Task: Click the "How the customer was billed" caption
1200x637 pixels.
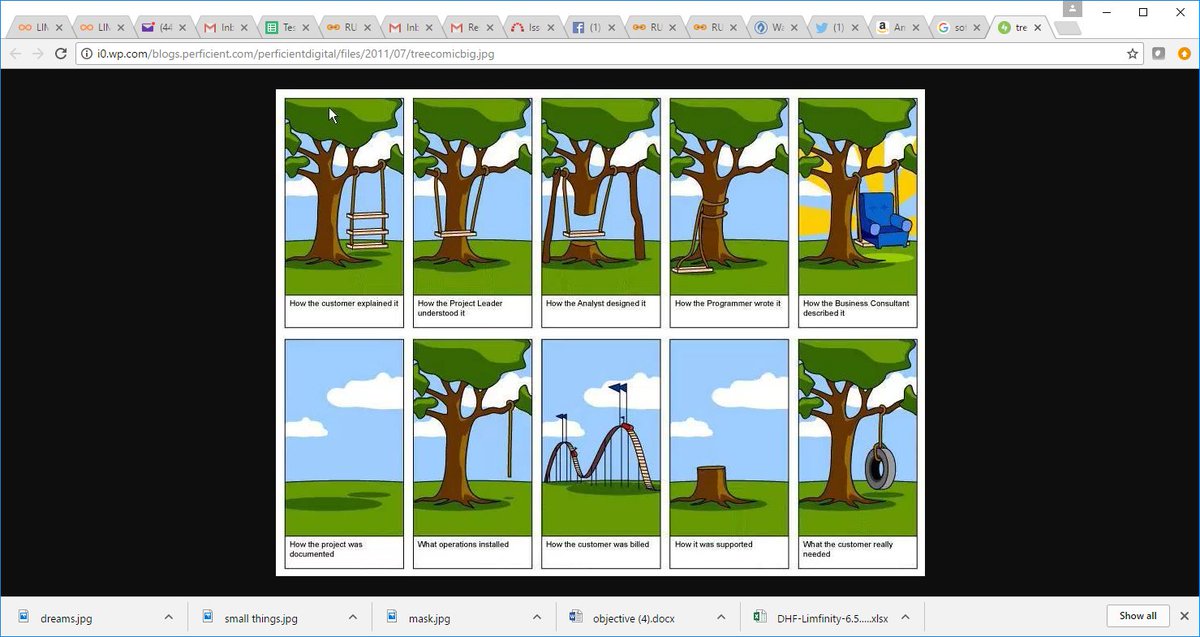Action: (x=597, y=544)
